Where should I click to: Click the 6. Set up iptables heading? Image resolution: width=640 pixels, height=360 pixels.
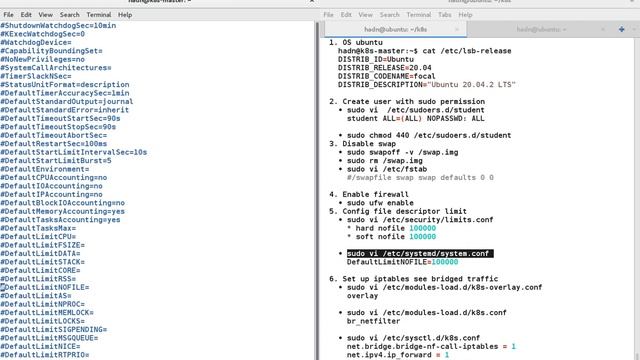[413, 279]
